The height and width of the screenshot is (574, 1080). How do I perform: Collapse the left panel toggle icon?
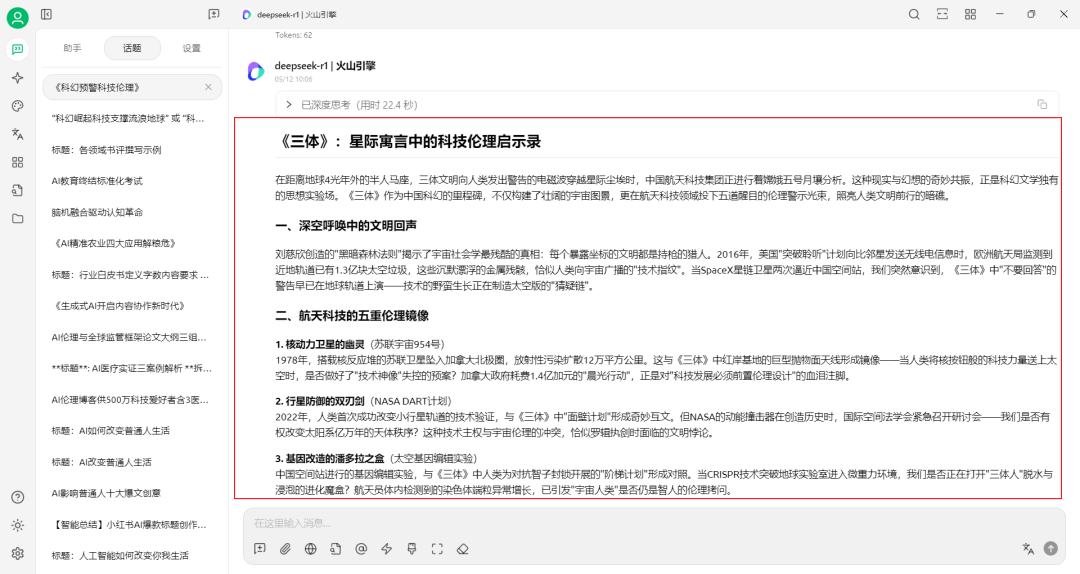(46, 14)
